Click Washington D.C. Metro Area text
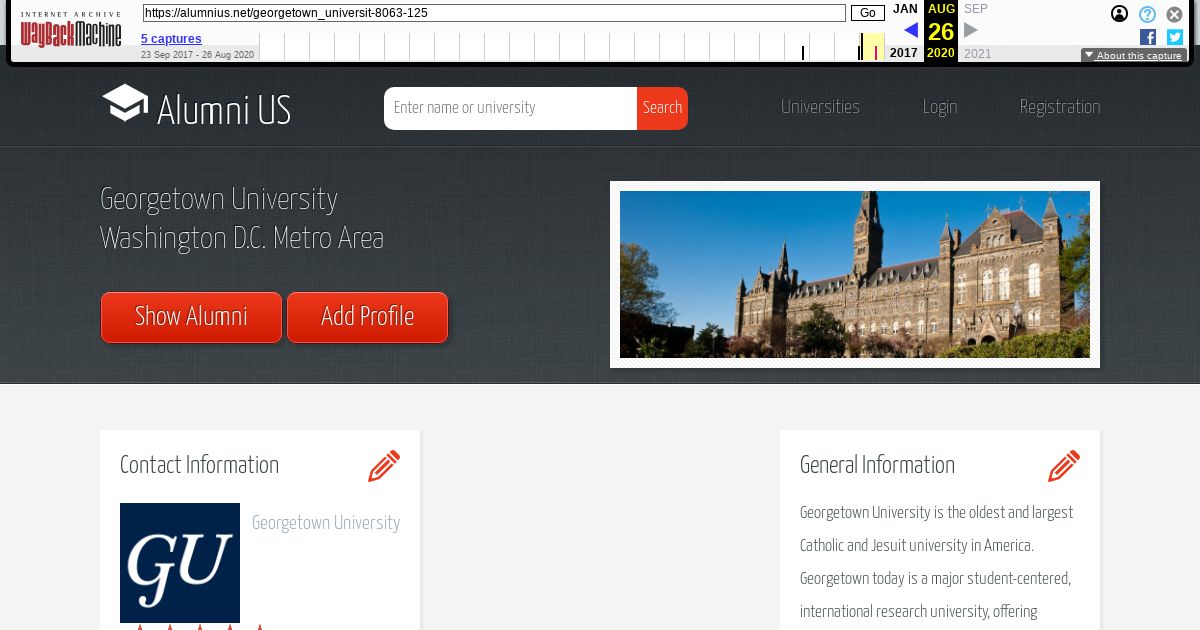This screenshot has height=630, width=1200. pos(242,239)
